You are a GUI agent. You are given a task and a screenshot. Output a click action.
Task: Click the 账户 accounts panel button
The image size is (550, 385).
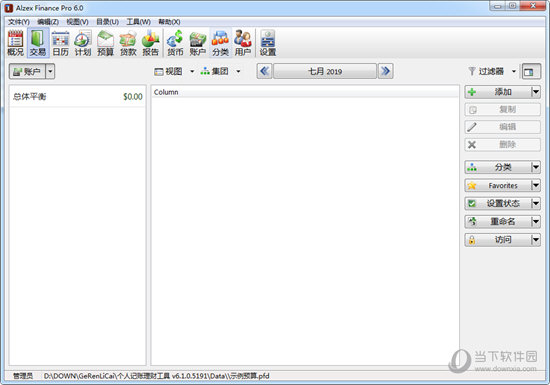[27, 72]
